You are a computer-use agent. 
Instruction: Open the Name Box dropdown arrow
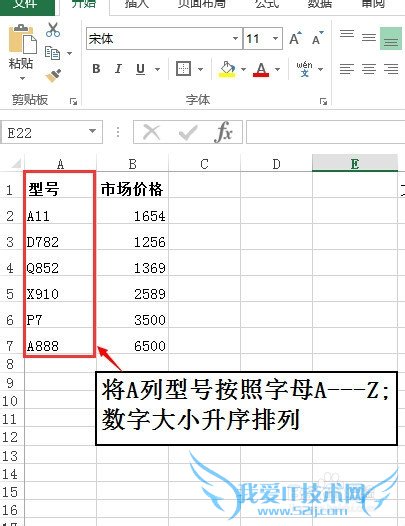click(92, 131)
